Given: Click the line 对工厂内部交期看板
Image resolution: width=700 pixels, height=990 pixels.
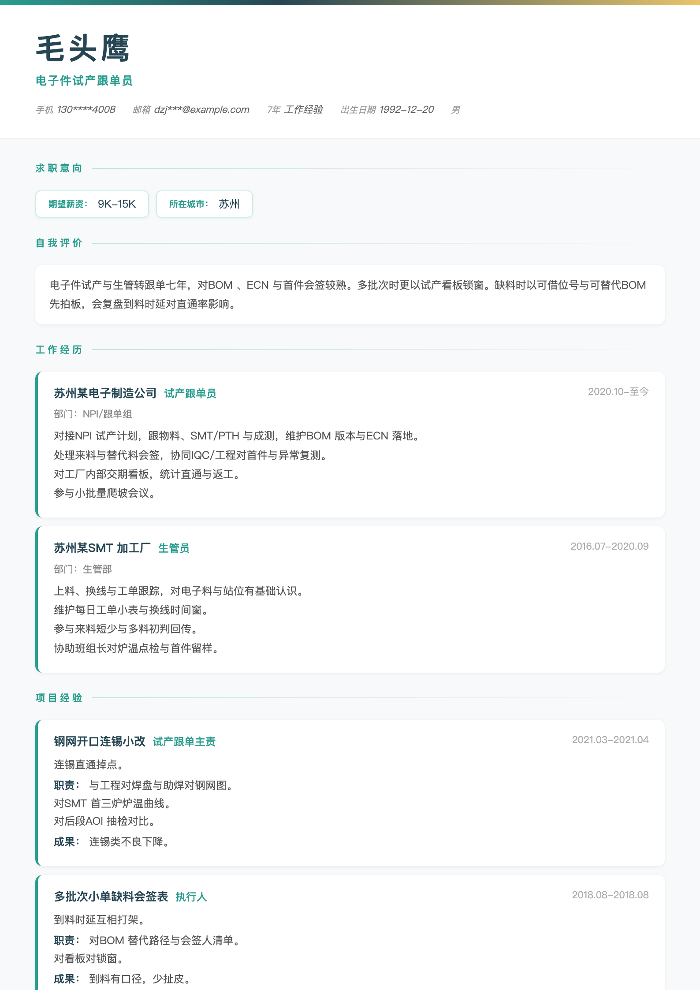Looking at the screenshot, I should coord(147,474).
